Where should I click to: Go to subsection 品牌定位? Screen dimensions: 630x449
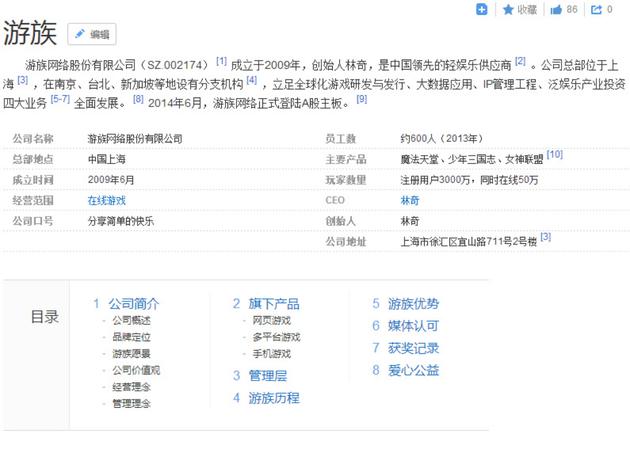point(131,337)
